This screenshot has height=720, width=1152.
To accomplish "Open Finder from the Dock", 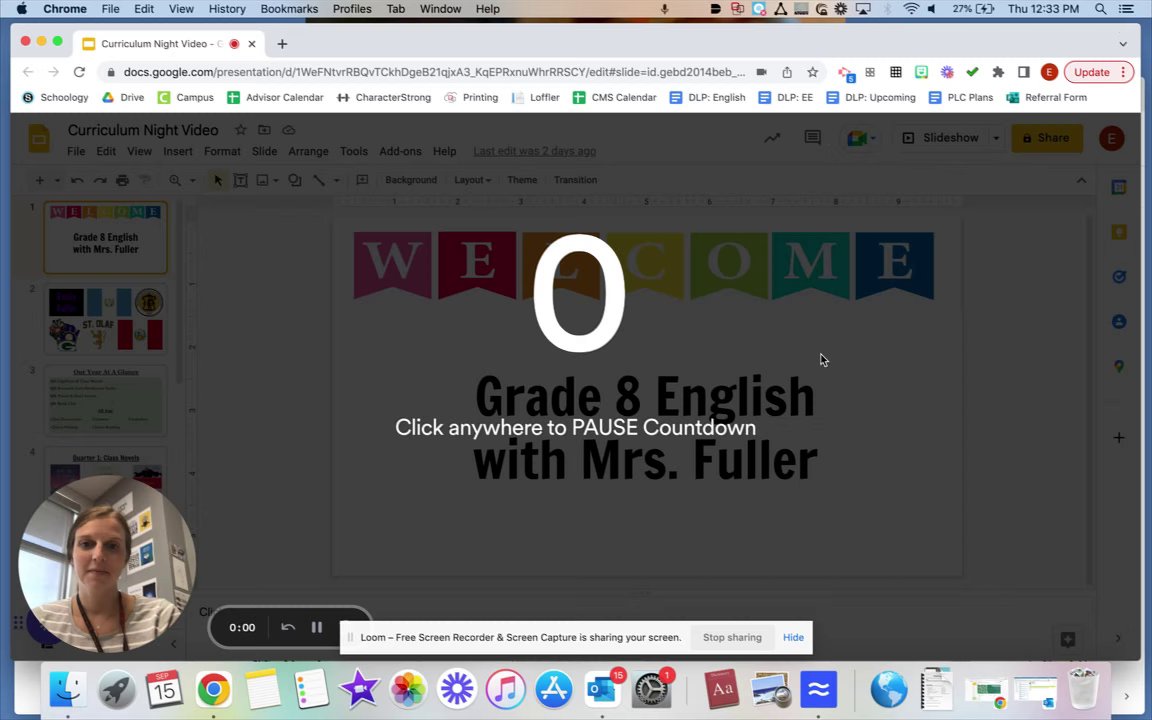I will [x=68, y=690].
